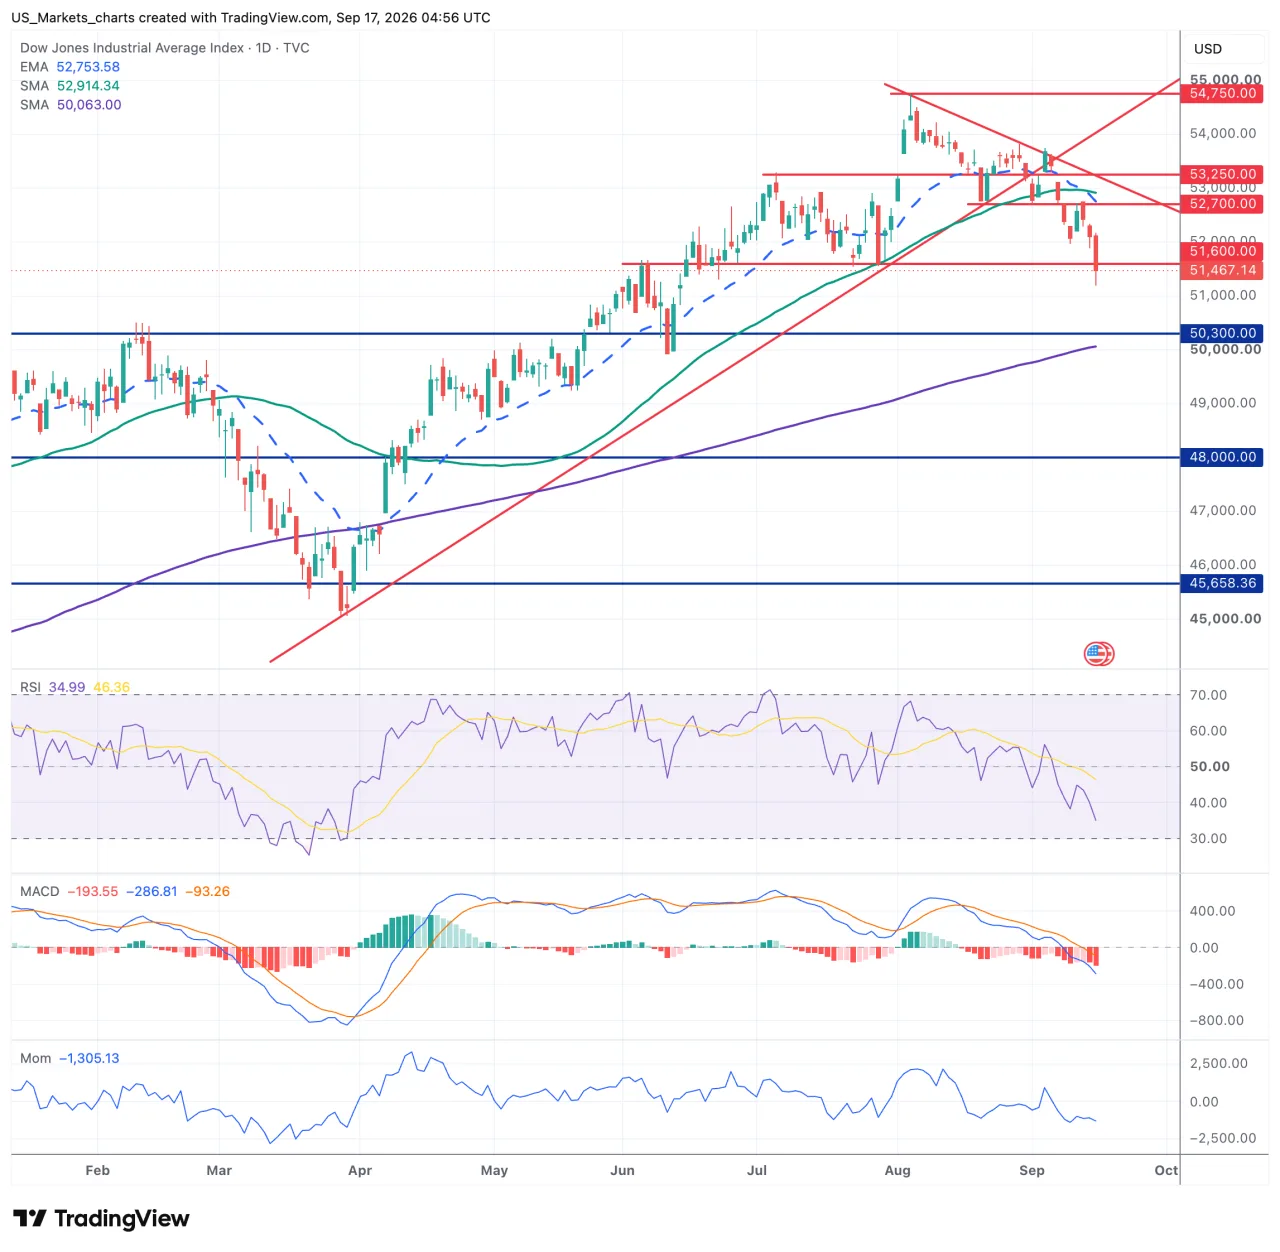Viewport: 1280px width, 1252px height.
Task: Click the 49,000.00 price axis value
Action: [1223, 403]
